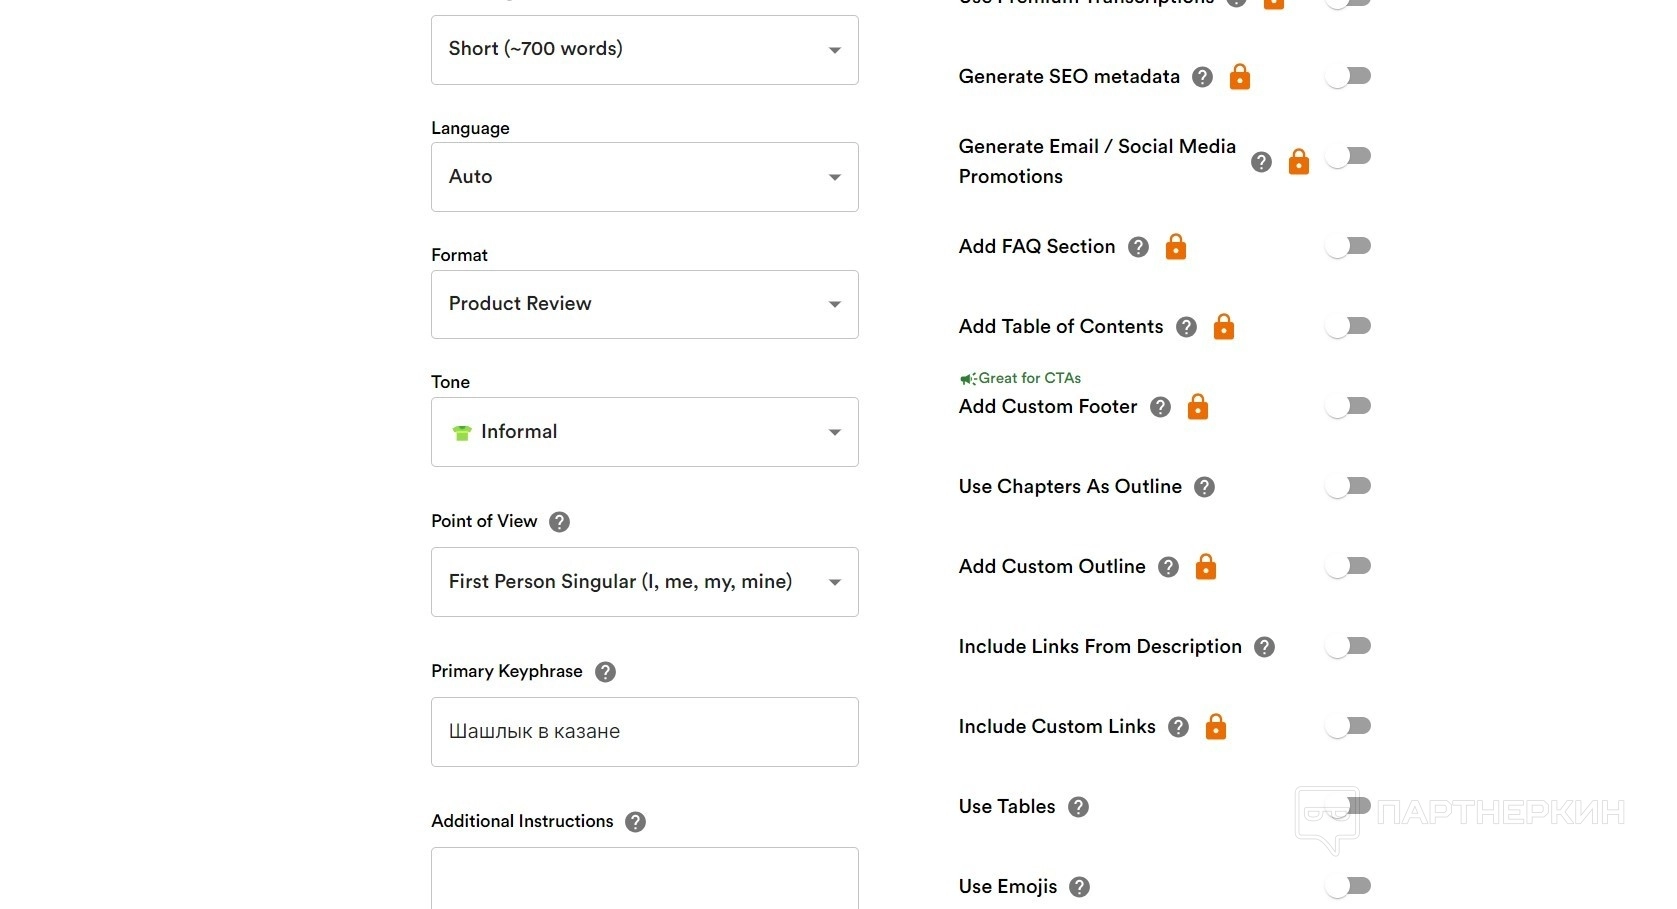Screen dimensions: 1677x909
Task: Click the Primary Keyphrase text field
Action: coord(644,732)
